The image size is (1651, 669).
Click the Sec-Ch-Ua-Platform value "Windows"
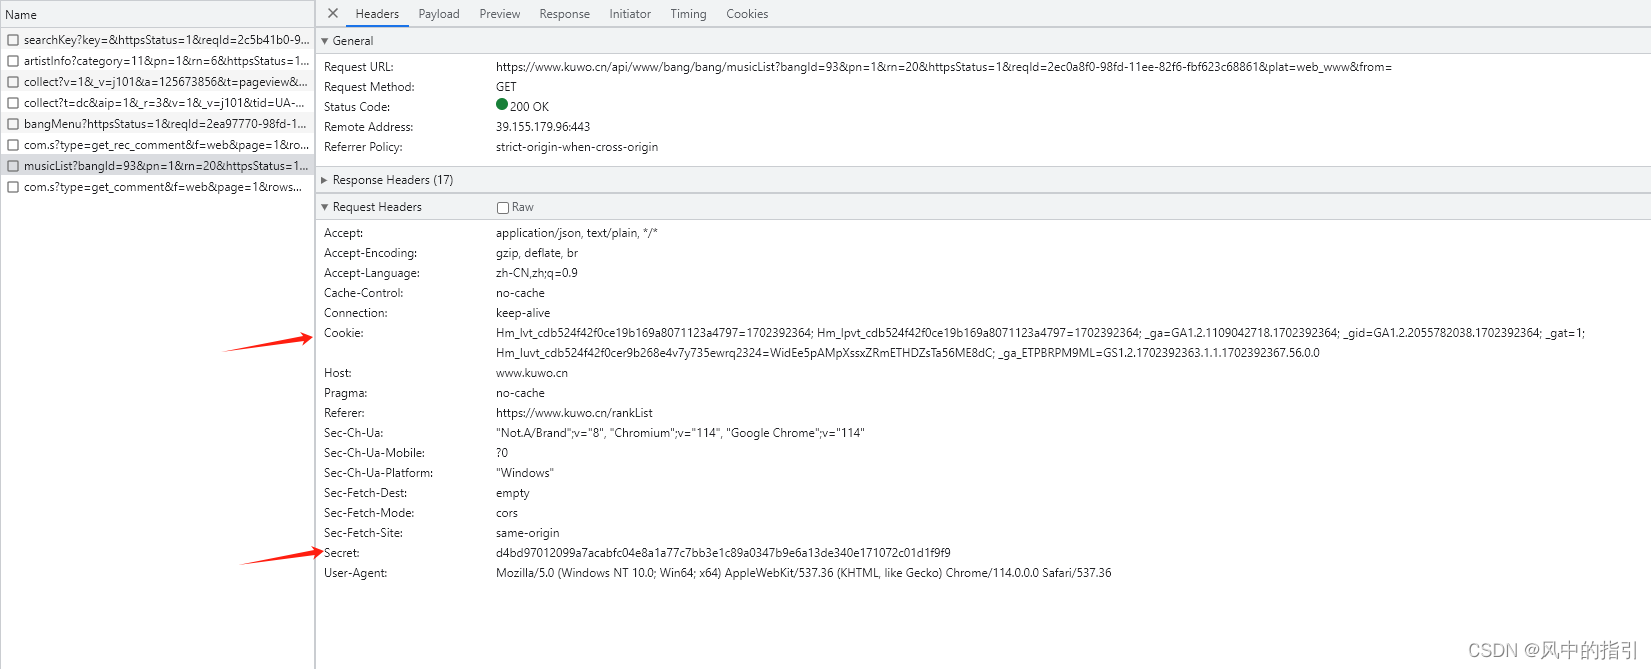coord(525,473)
